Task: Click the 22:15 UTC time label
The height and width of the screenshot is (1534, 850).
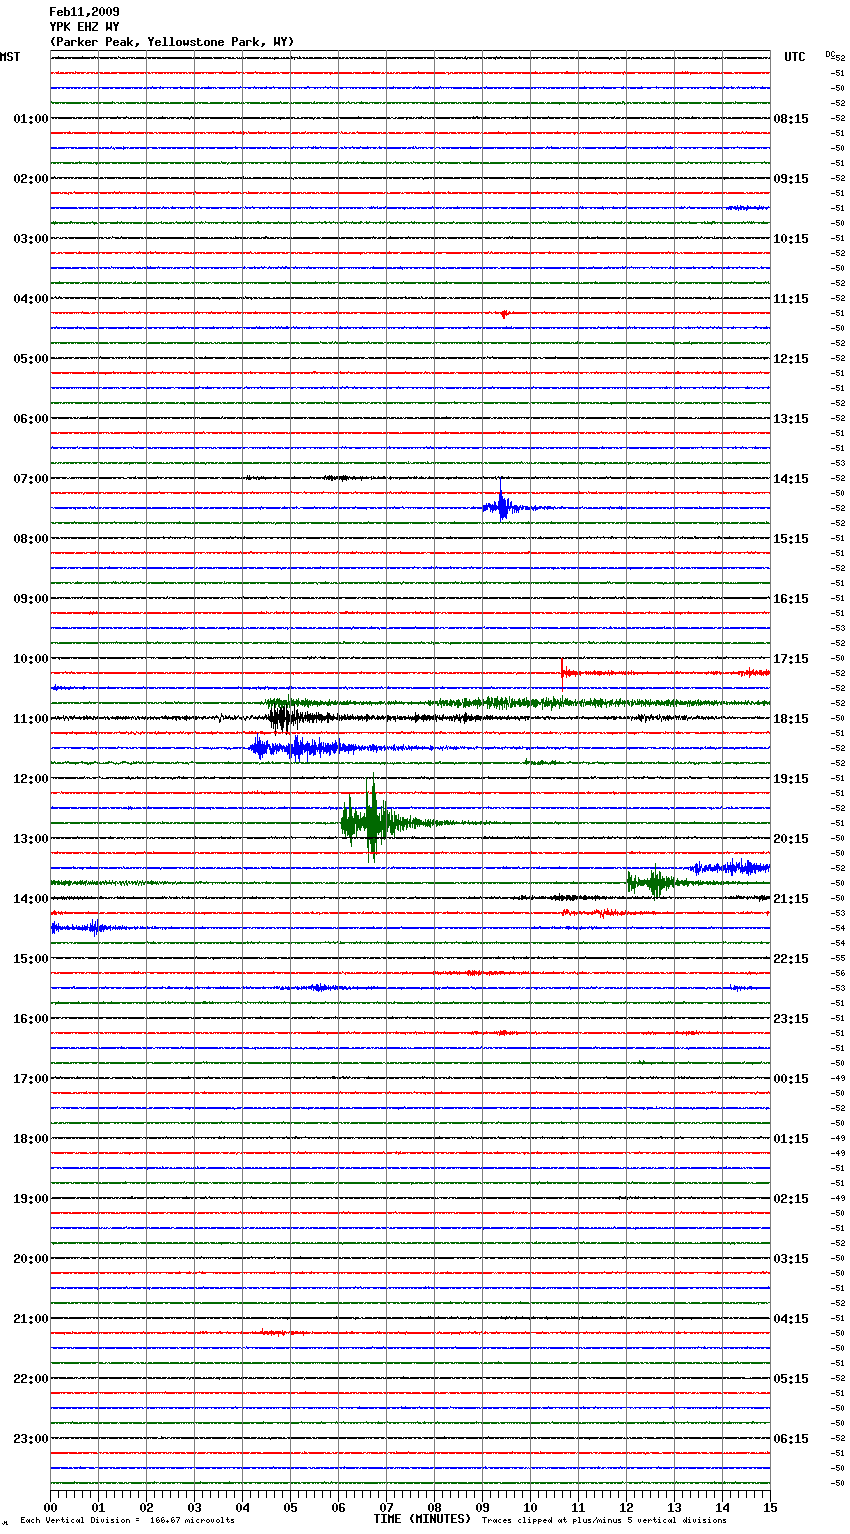Action: [x=791, y=959]
